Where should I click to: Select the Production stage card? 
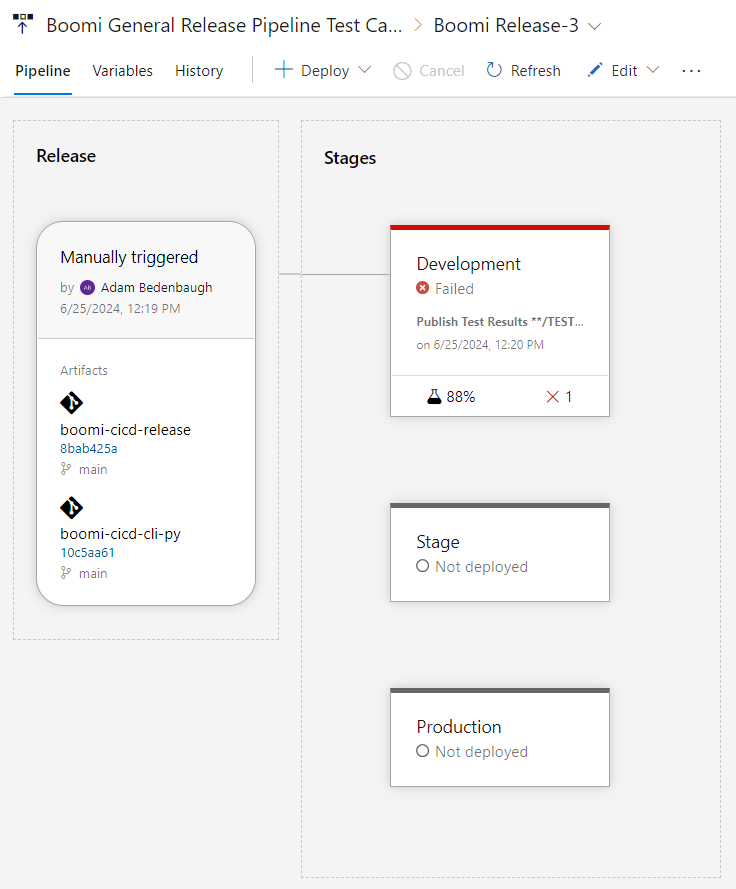(x=500, y=737)
